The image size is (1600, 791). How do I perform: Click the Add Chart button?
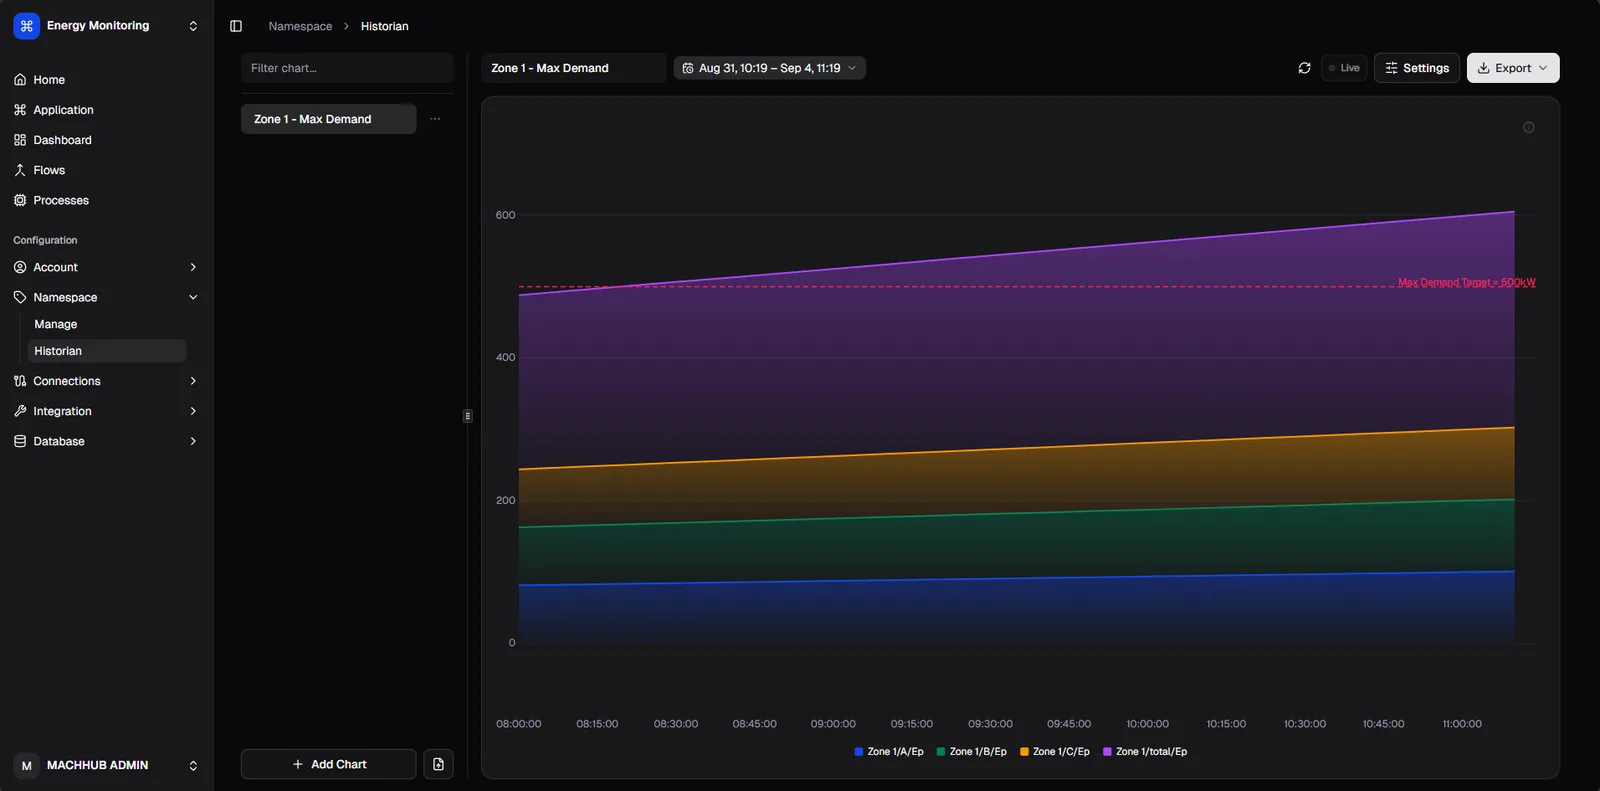click(x=328, y=764)
